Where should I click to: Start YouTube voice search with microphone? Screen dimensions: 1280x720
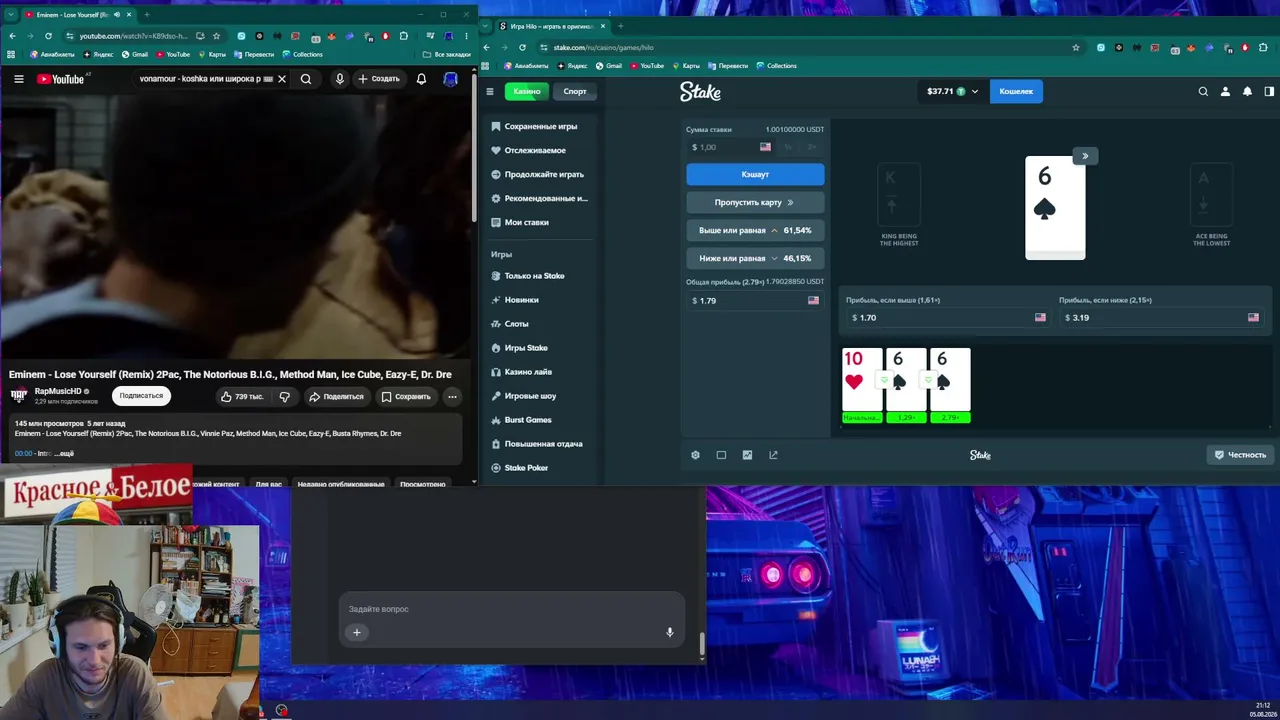[340, 79]
